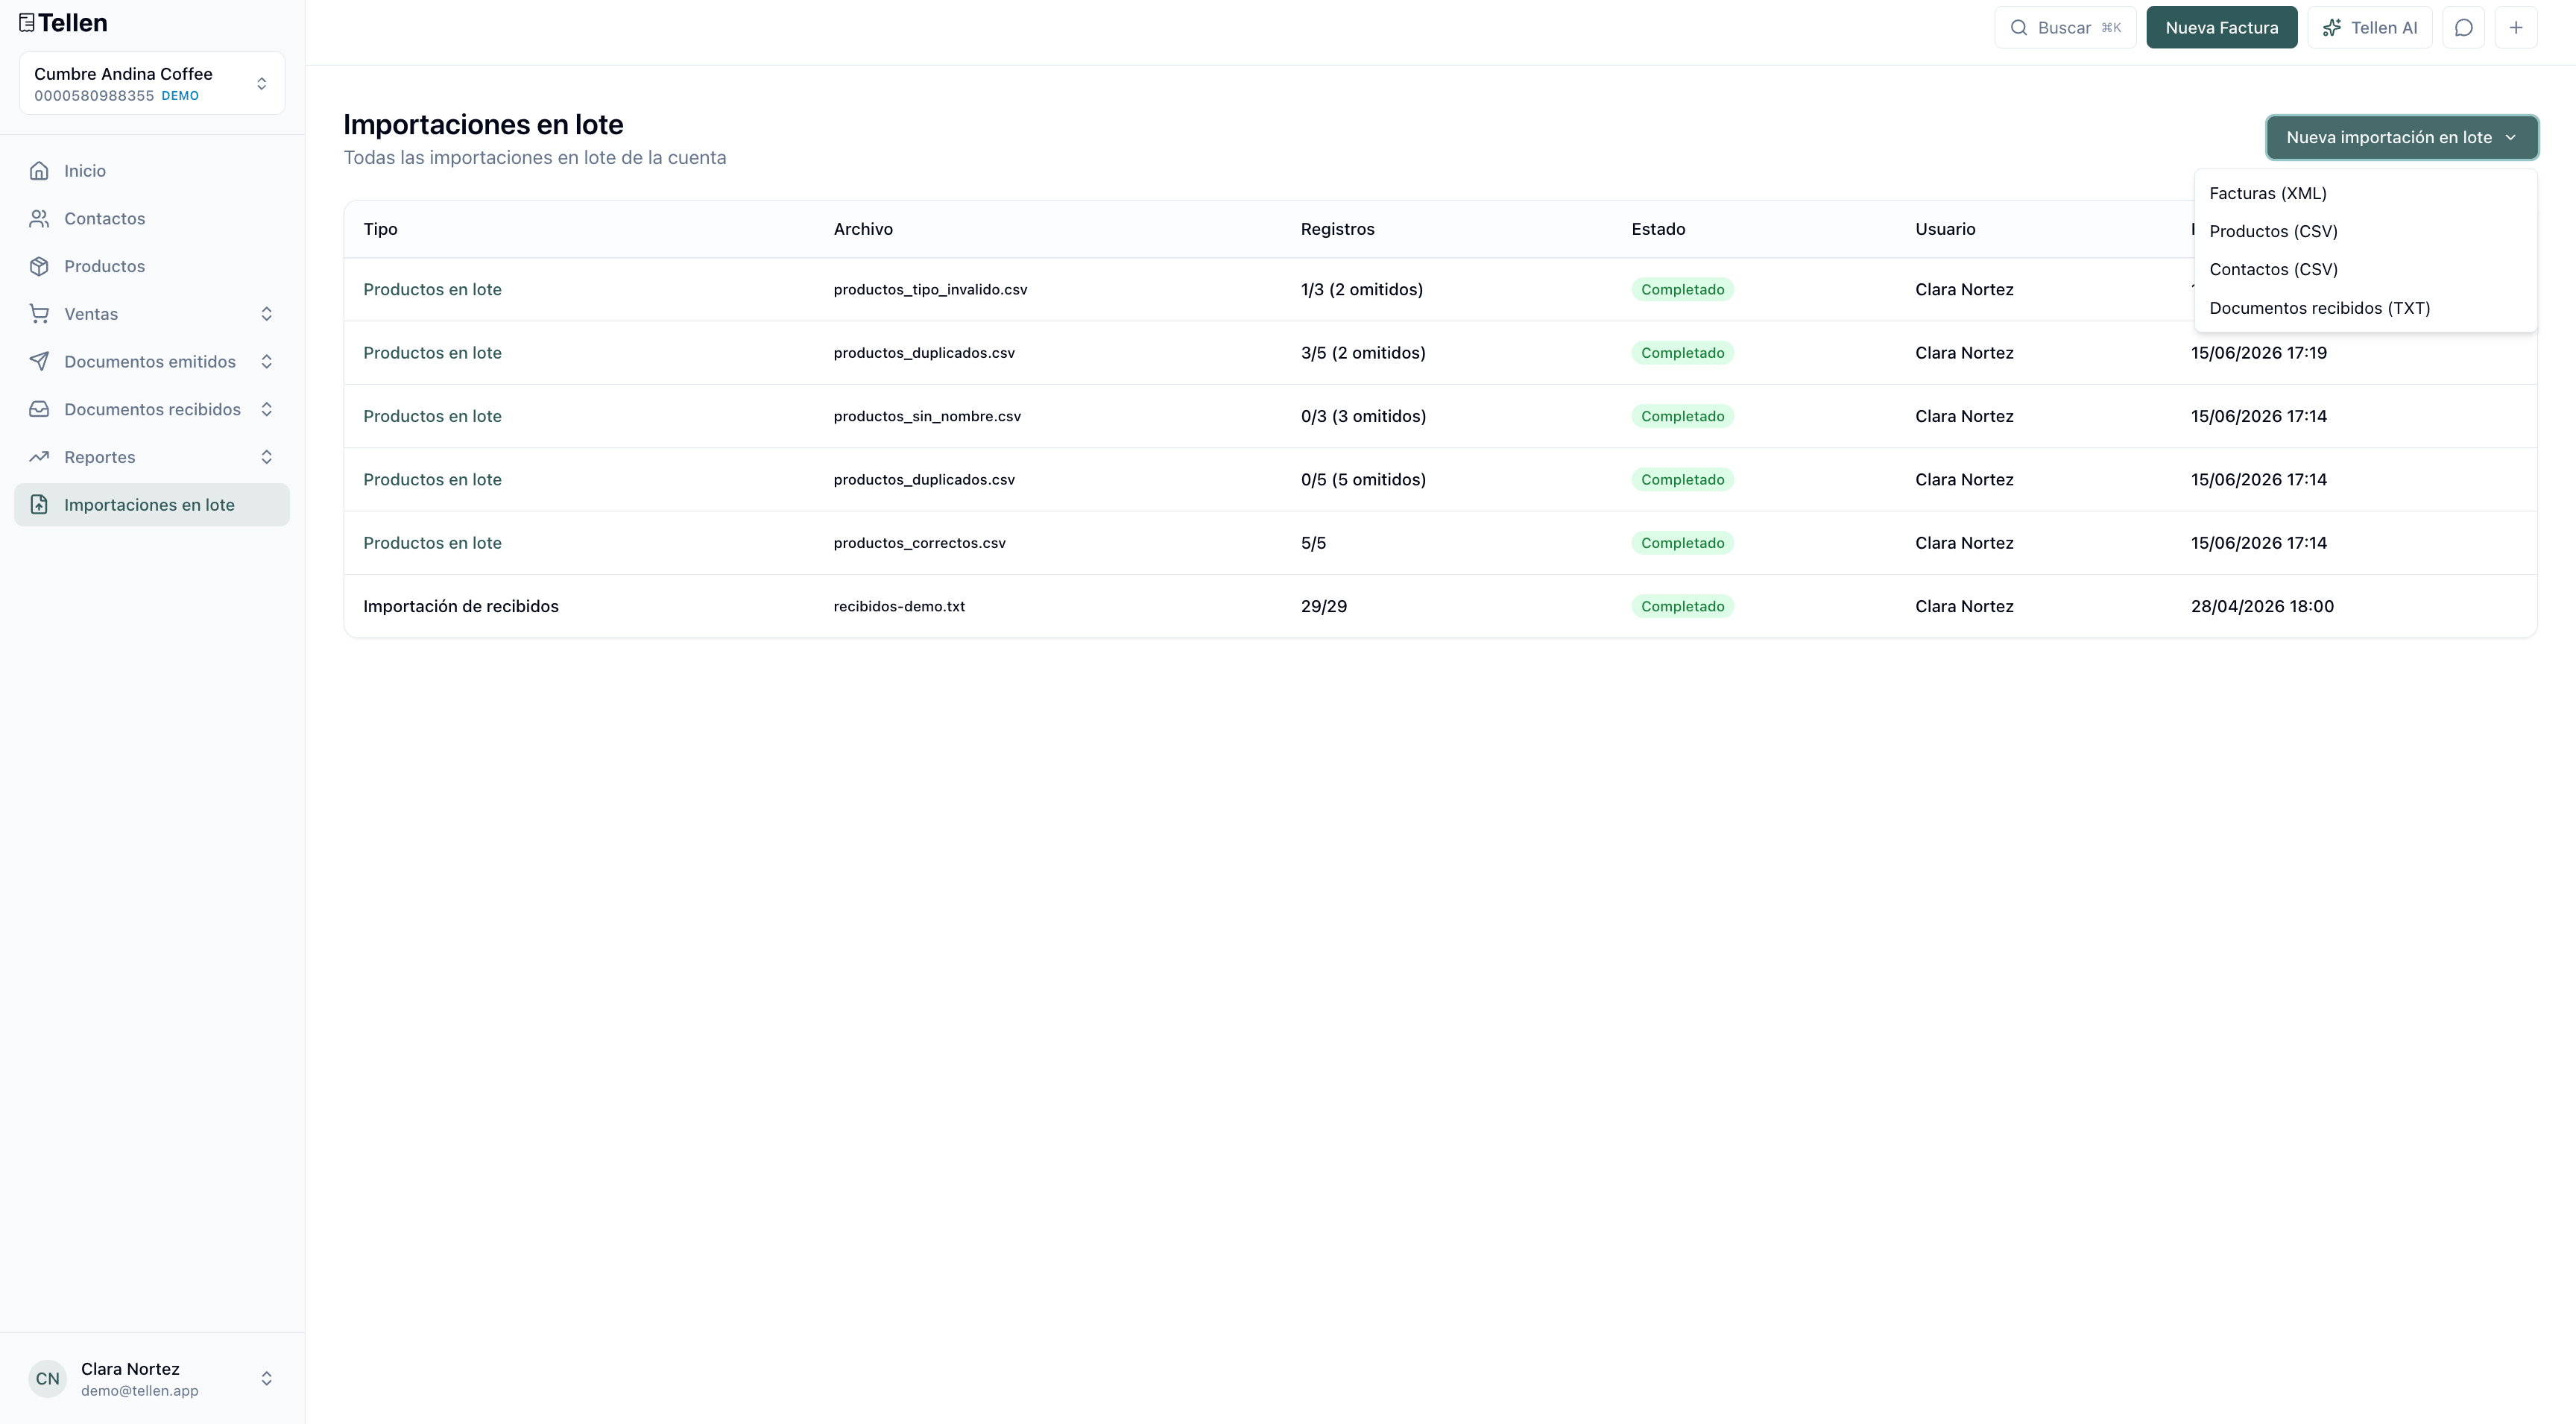Open the Clara Nortez user menu chevron
This screenshot has width=2576, height=1424.
click(267, 1378)
